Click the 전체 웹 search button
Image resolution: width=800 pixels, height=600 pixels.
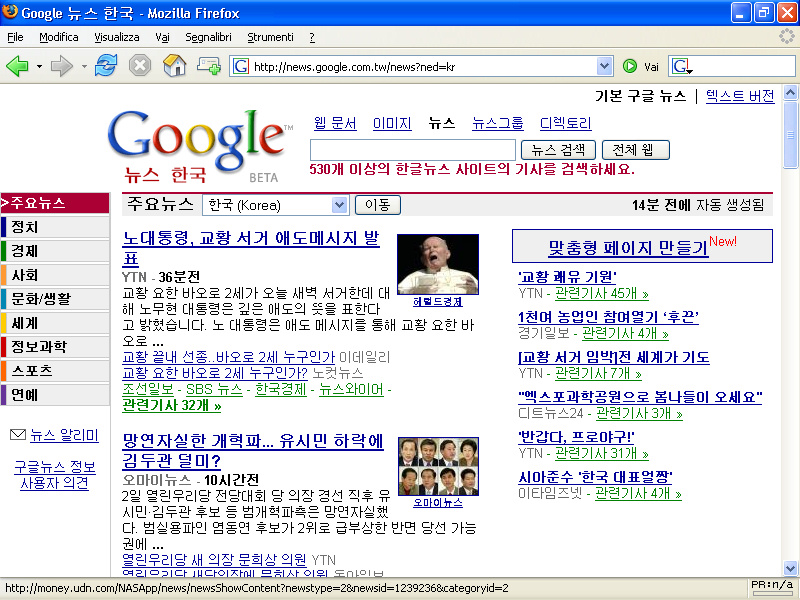[x=636, y=150]
